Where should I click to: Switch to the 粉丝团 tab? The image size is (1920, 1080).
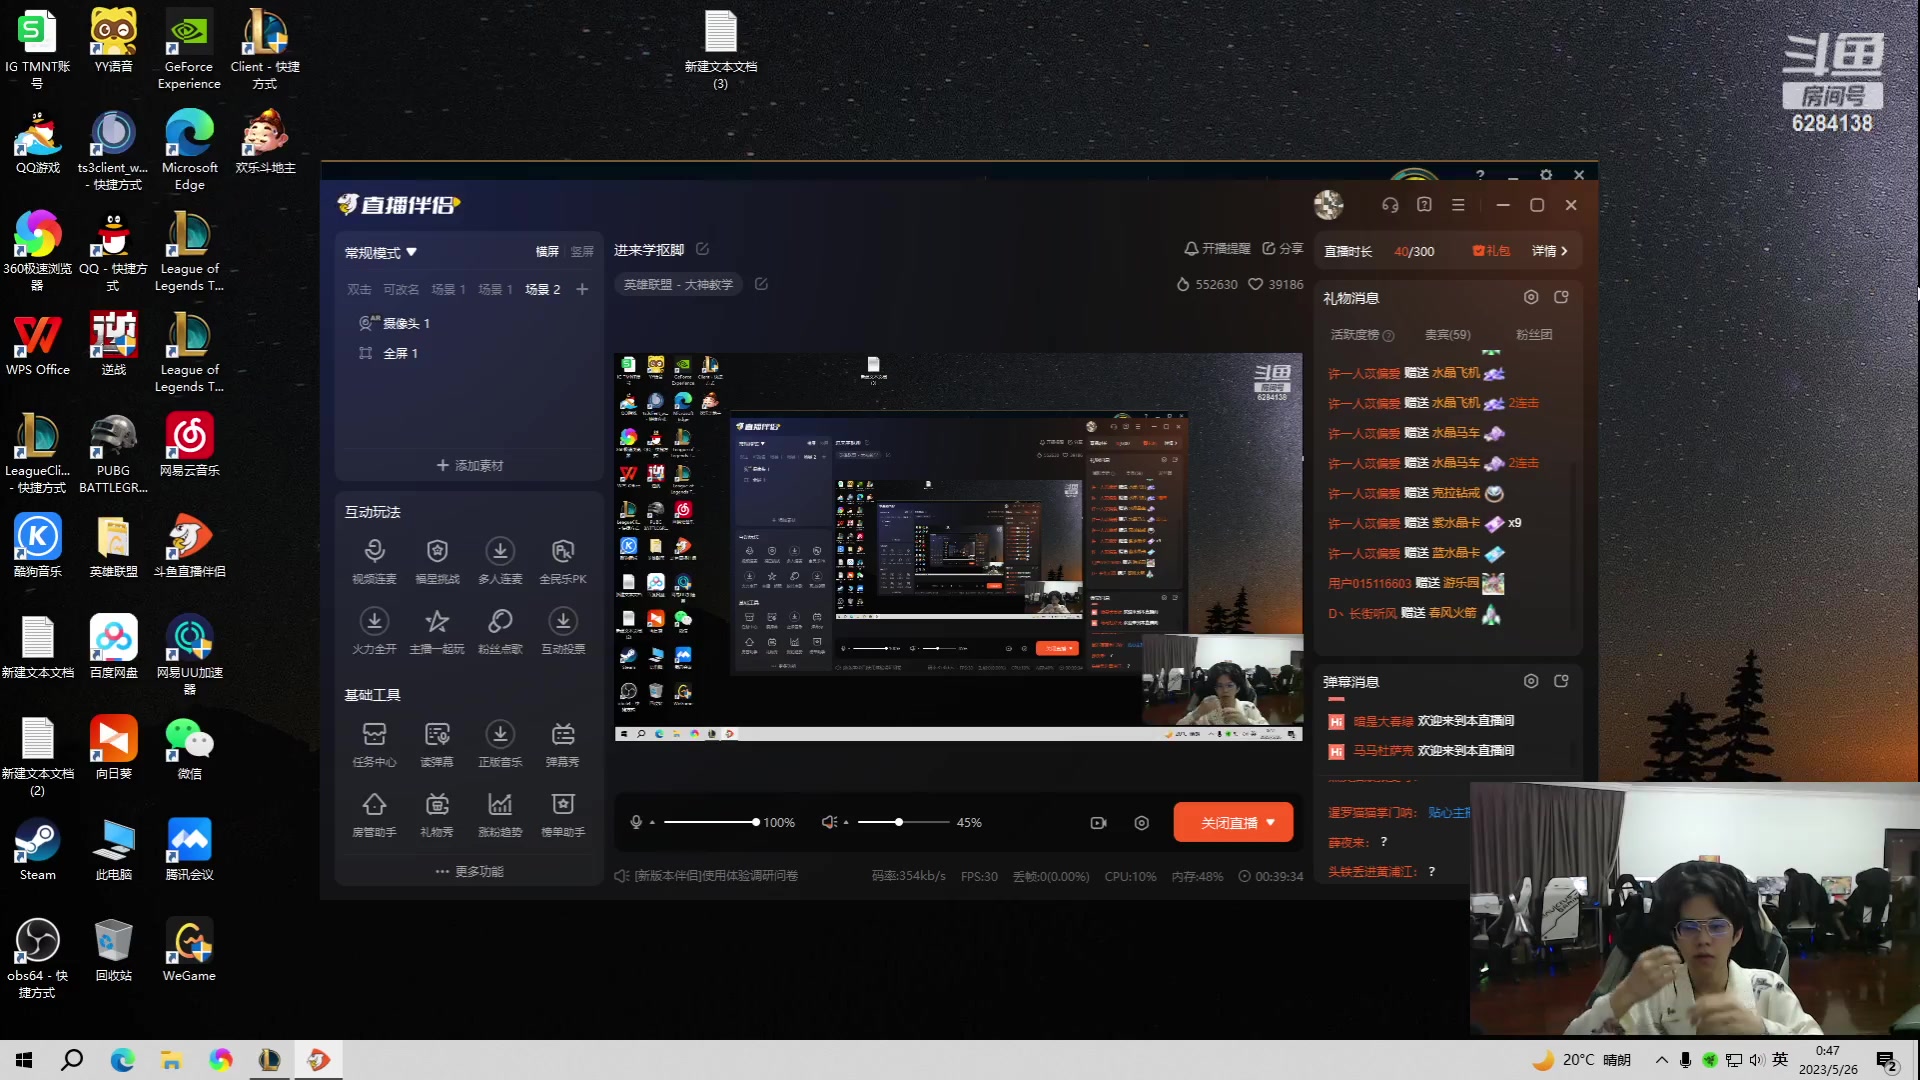[1534, 335]
